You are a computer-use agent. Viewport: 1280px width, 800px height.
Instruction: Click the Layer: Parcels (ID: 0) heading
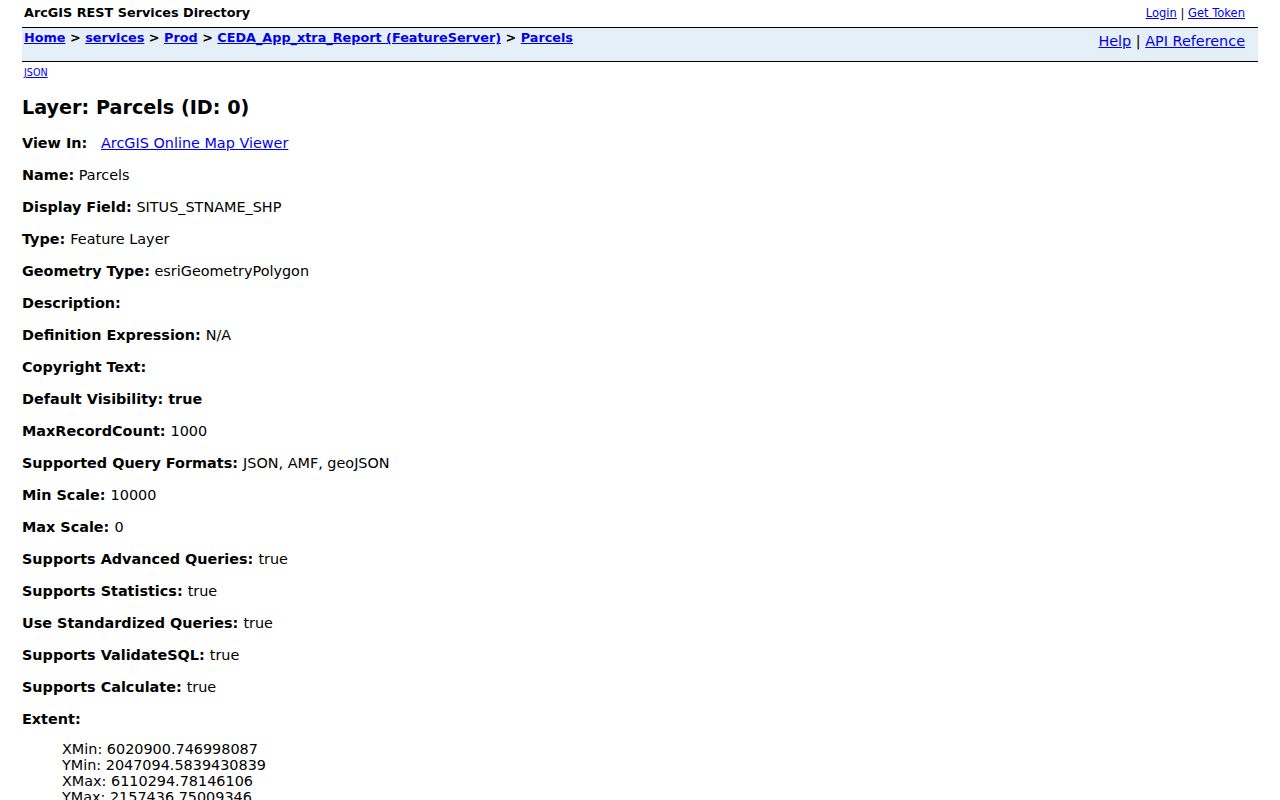(135, 107)
